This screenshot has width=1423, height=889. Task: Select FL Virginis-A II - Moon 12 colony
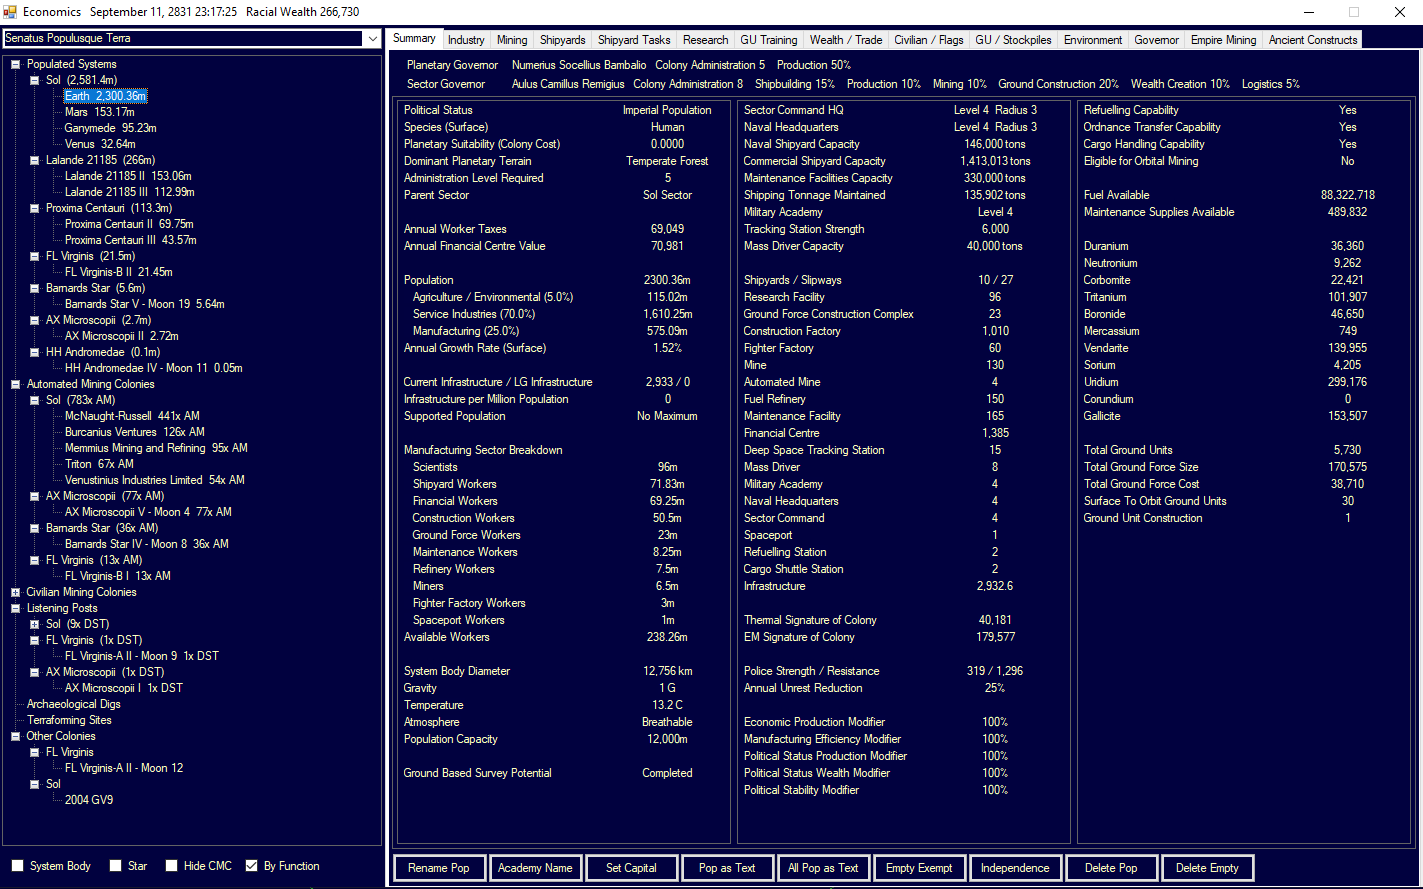coord(124,768)
